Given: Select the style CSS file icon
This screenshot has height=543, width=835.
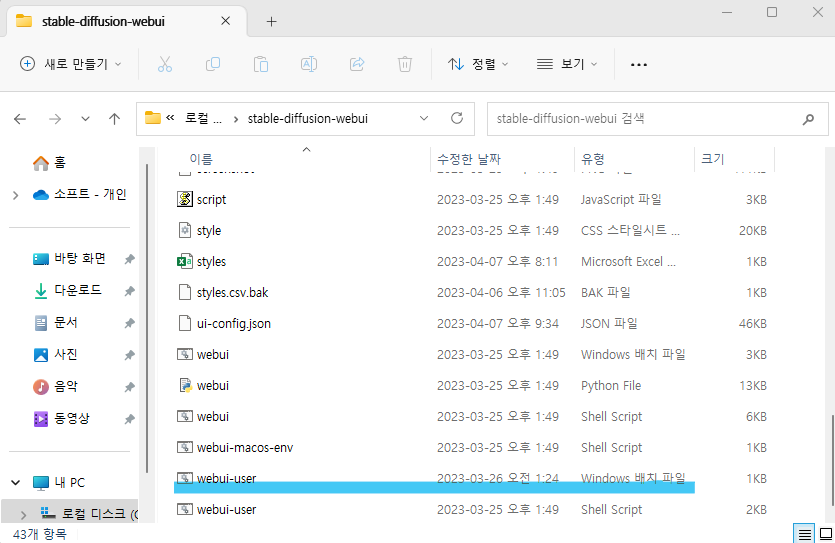Looking at the screenshot, I should [x=185, y=230].
